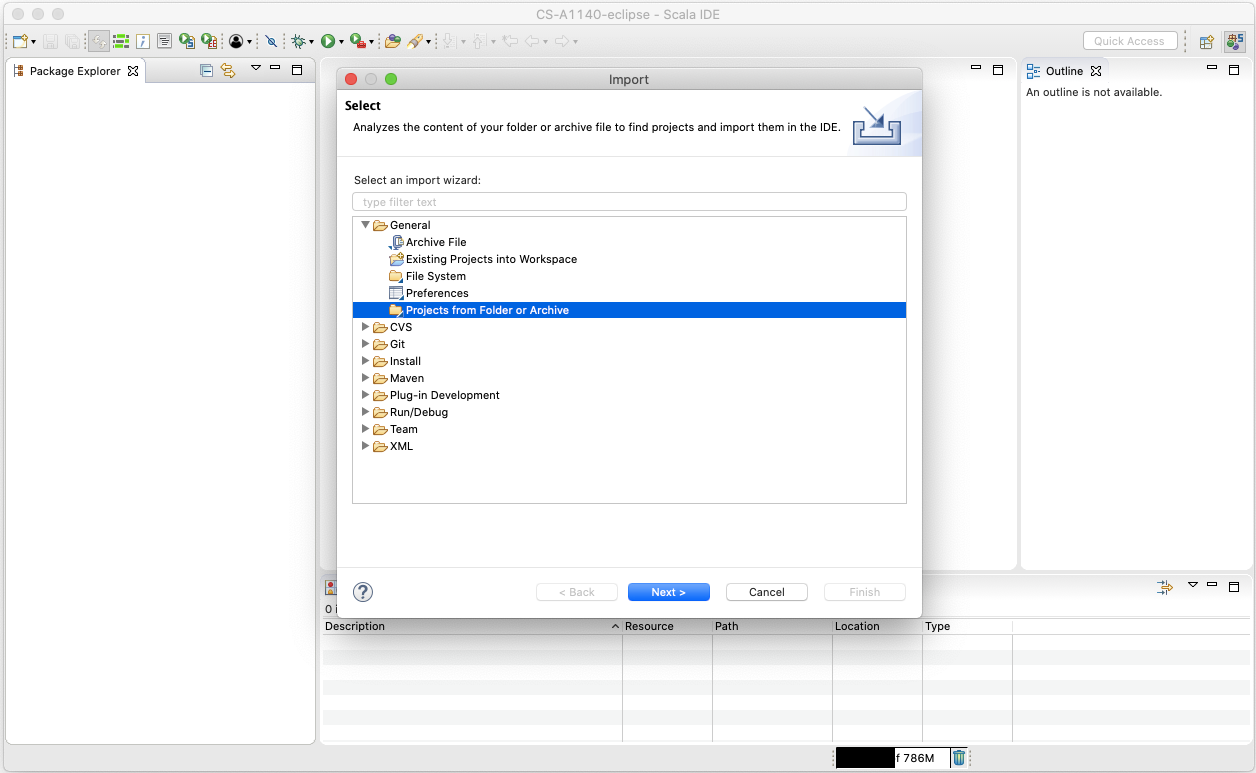Switch to the Scala perspective icon
This screenshot has height=773, width=1256.
[1235, 41]
